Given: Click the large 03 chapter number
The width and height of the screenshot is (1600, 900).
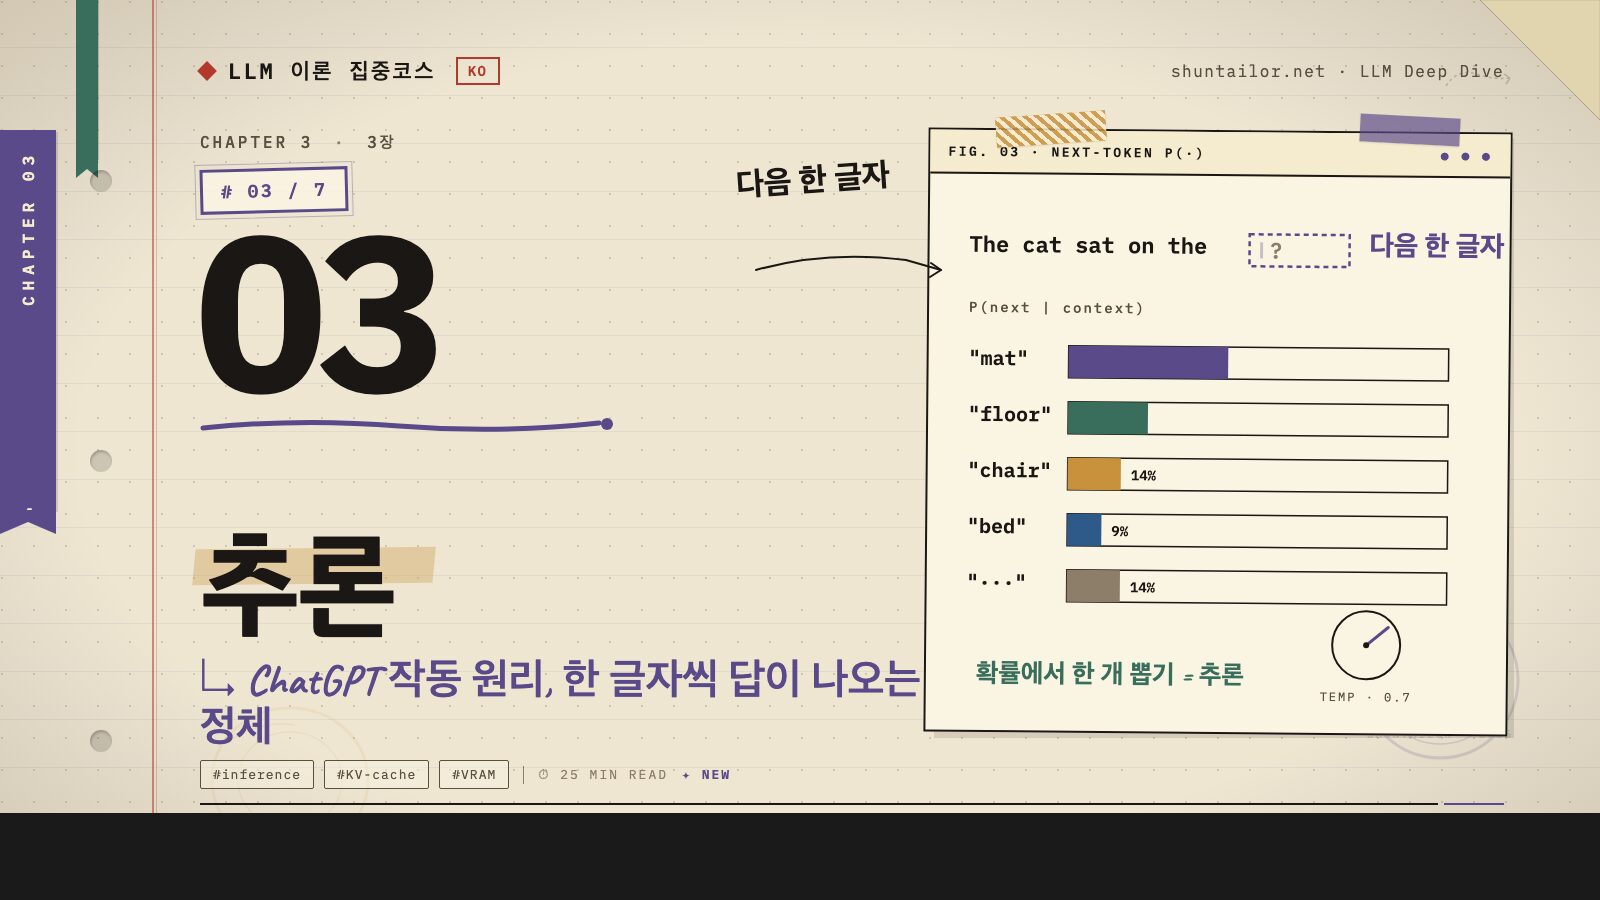Looking at the screenshot, I should click(x=318, y=314).
